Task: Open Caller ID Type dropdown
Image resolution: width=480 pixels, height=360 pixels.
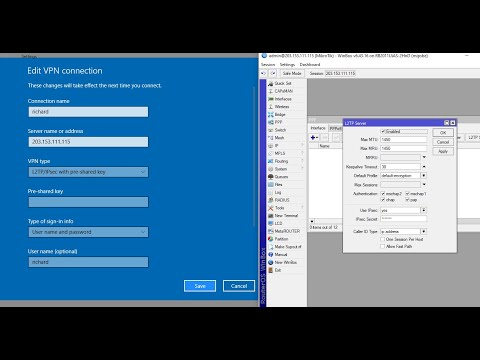Action: click(424, 231)
